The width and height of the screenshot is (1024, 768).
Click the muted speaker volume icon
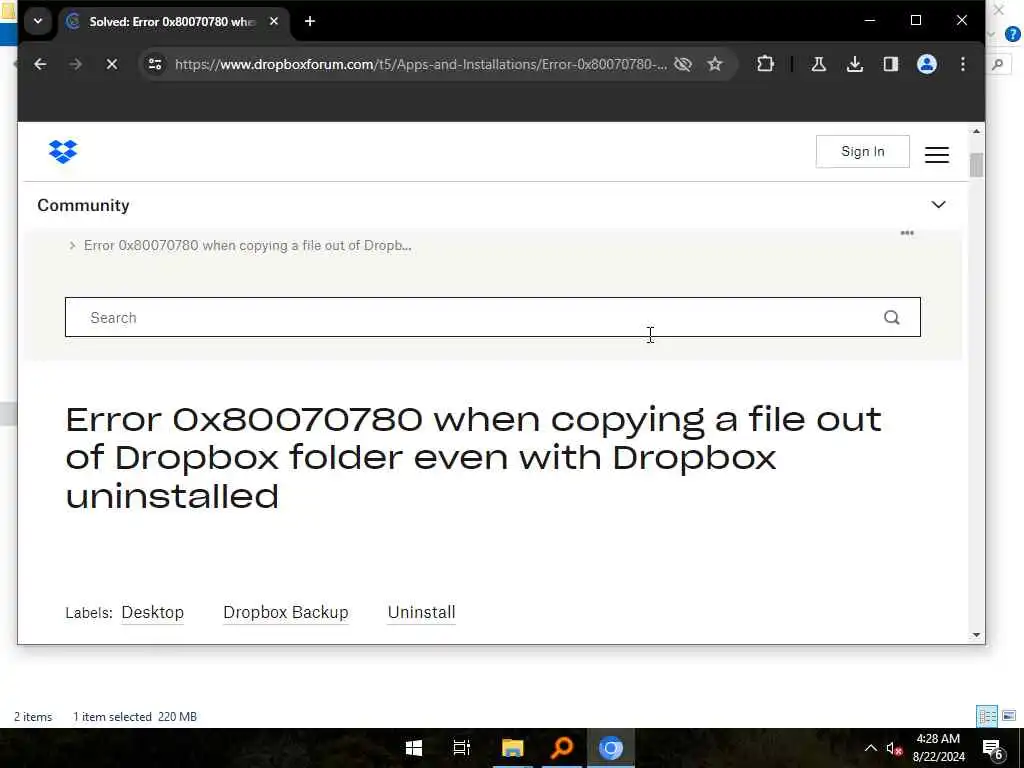click(894, 748)
